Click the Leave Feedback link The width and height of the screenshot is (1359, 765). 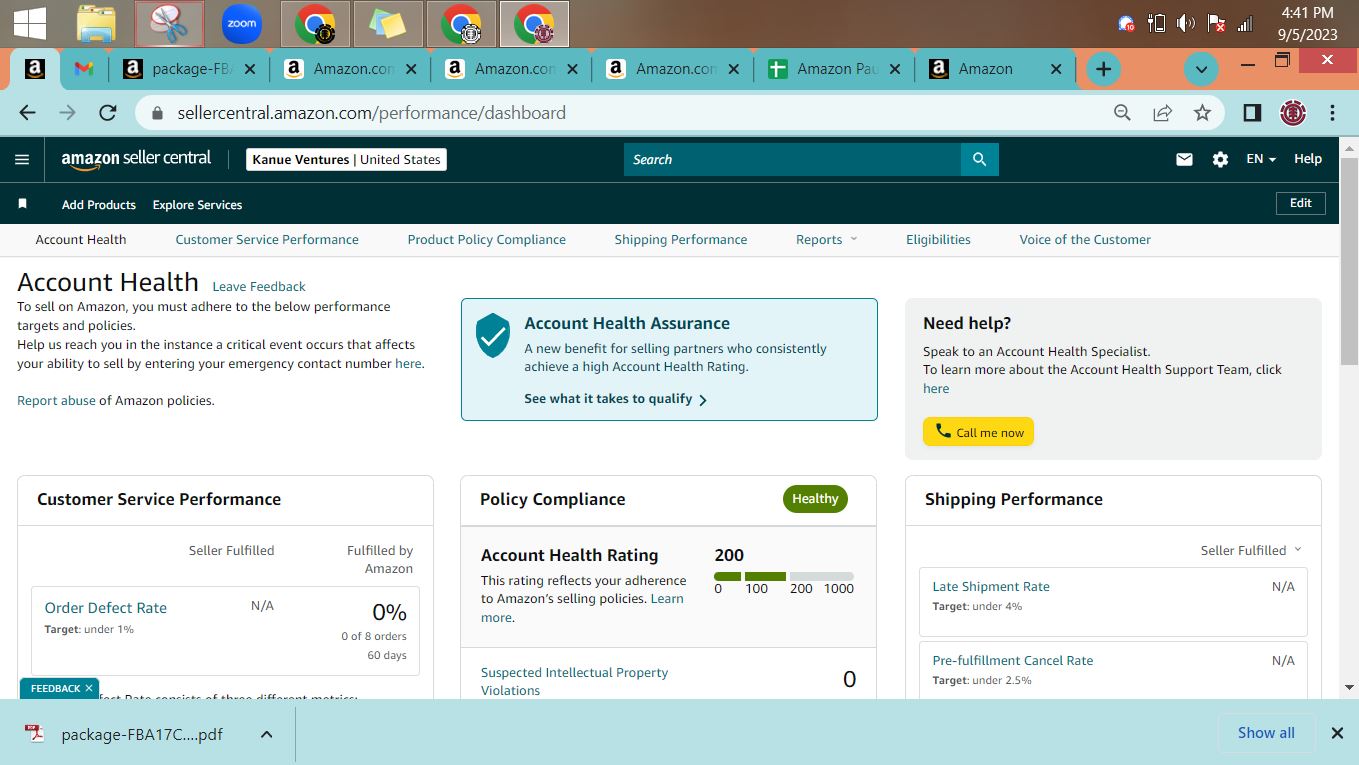click(259, 286)
